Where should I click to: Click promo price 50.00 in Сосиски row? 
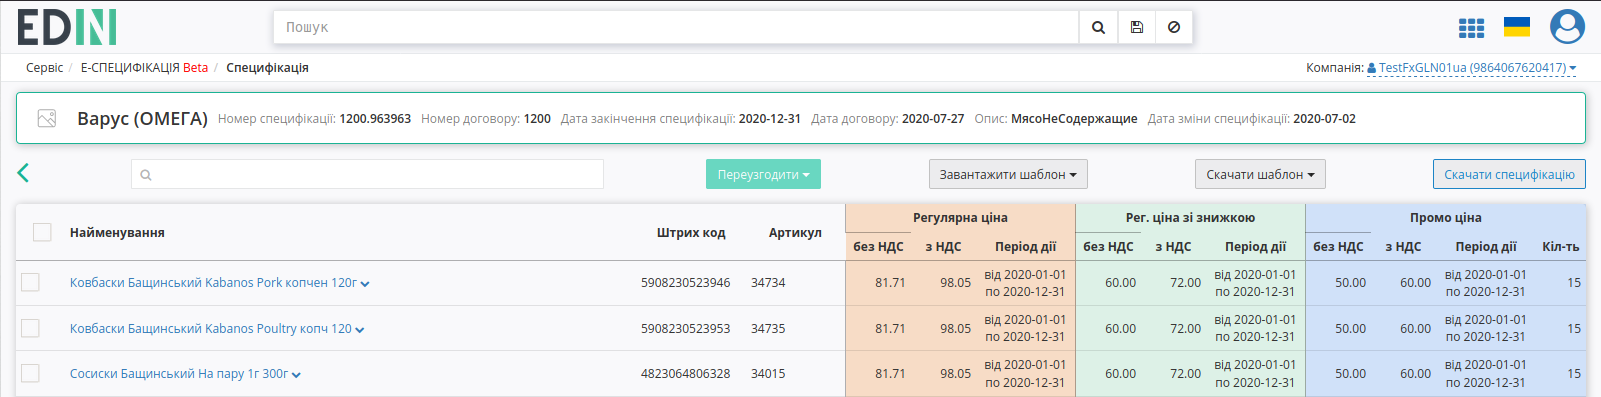click(x=1350, y=374)
